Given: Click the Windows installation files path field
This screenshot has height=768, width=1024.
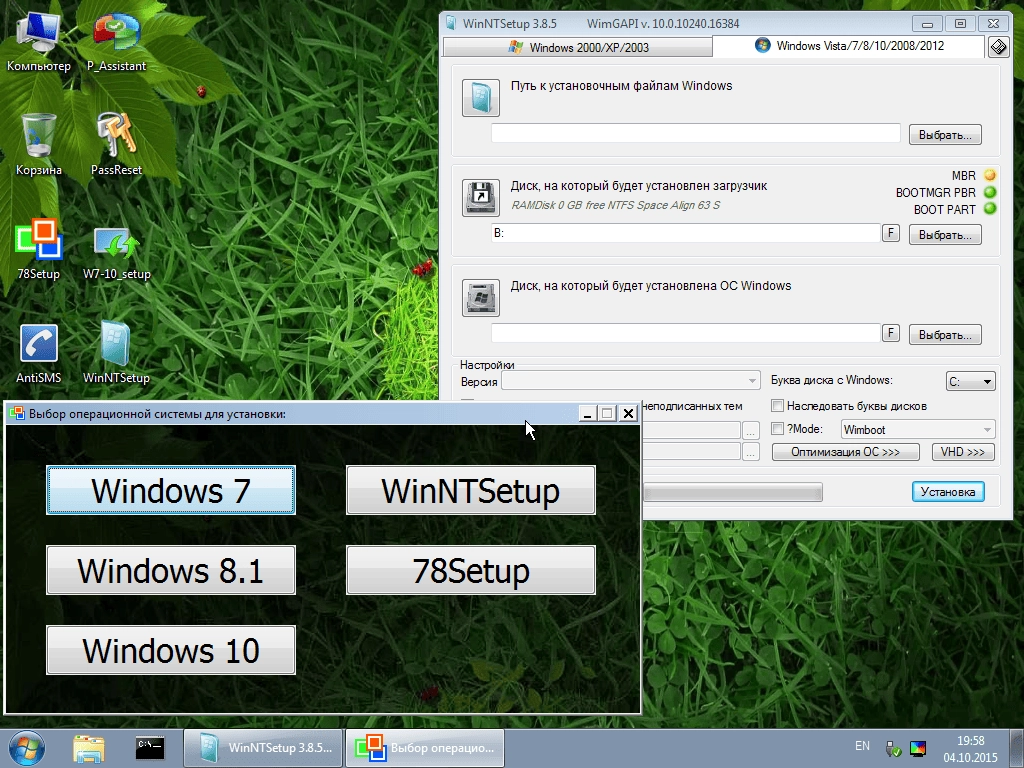Looking at the screenshot, I should 696,133.
